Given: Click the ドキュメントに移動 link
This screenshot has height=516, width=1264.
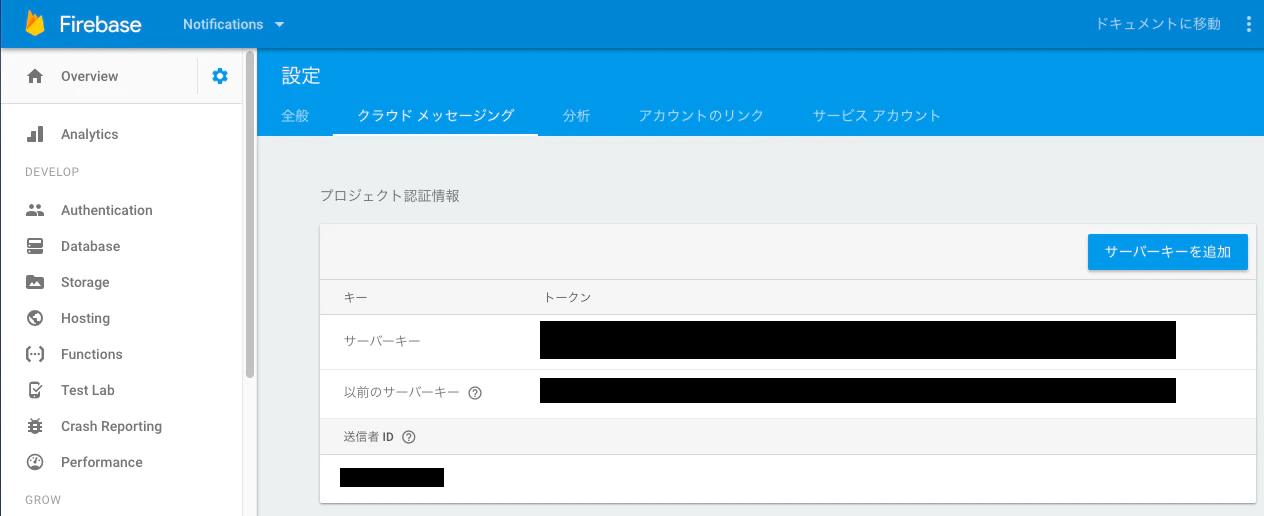Looking at the screenshot, I should click(x=1158, y=24).
